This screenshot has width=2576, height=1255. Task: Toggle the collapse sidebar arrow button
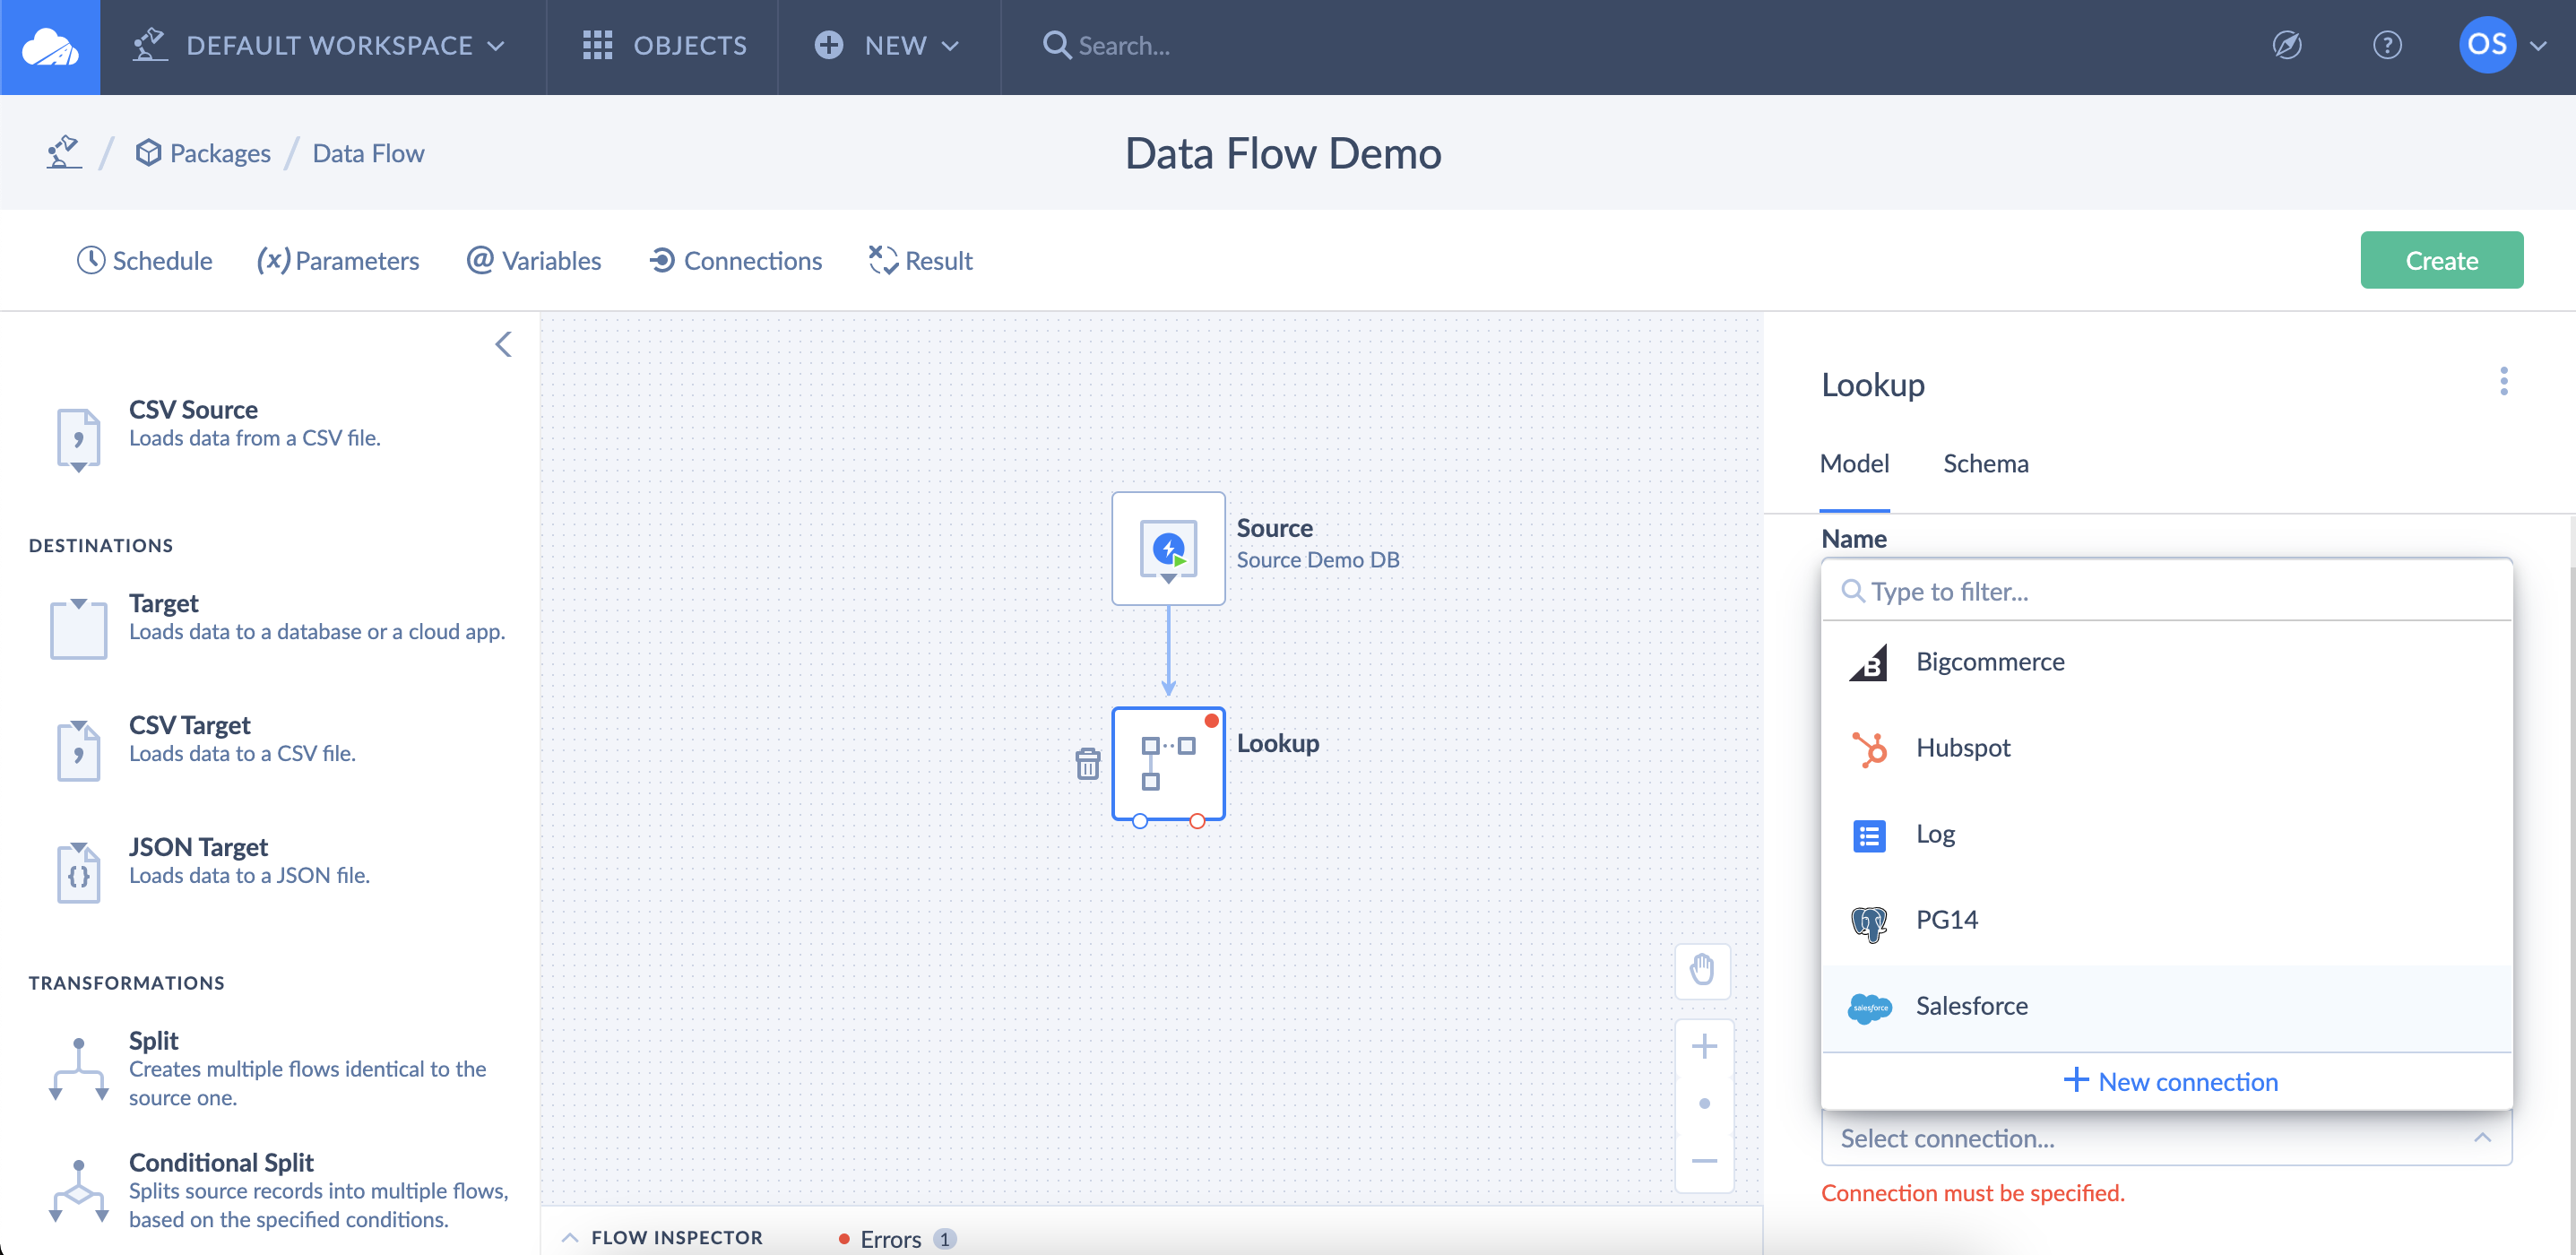(505, 345)
